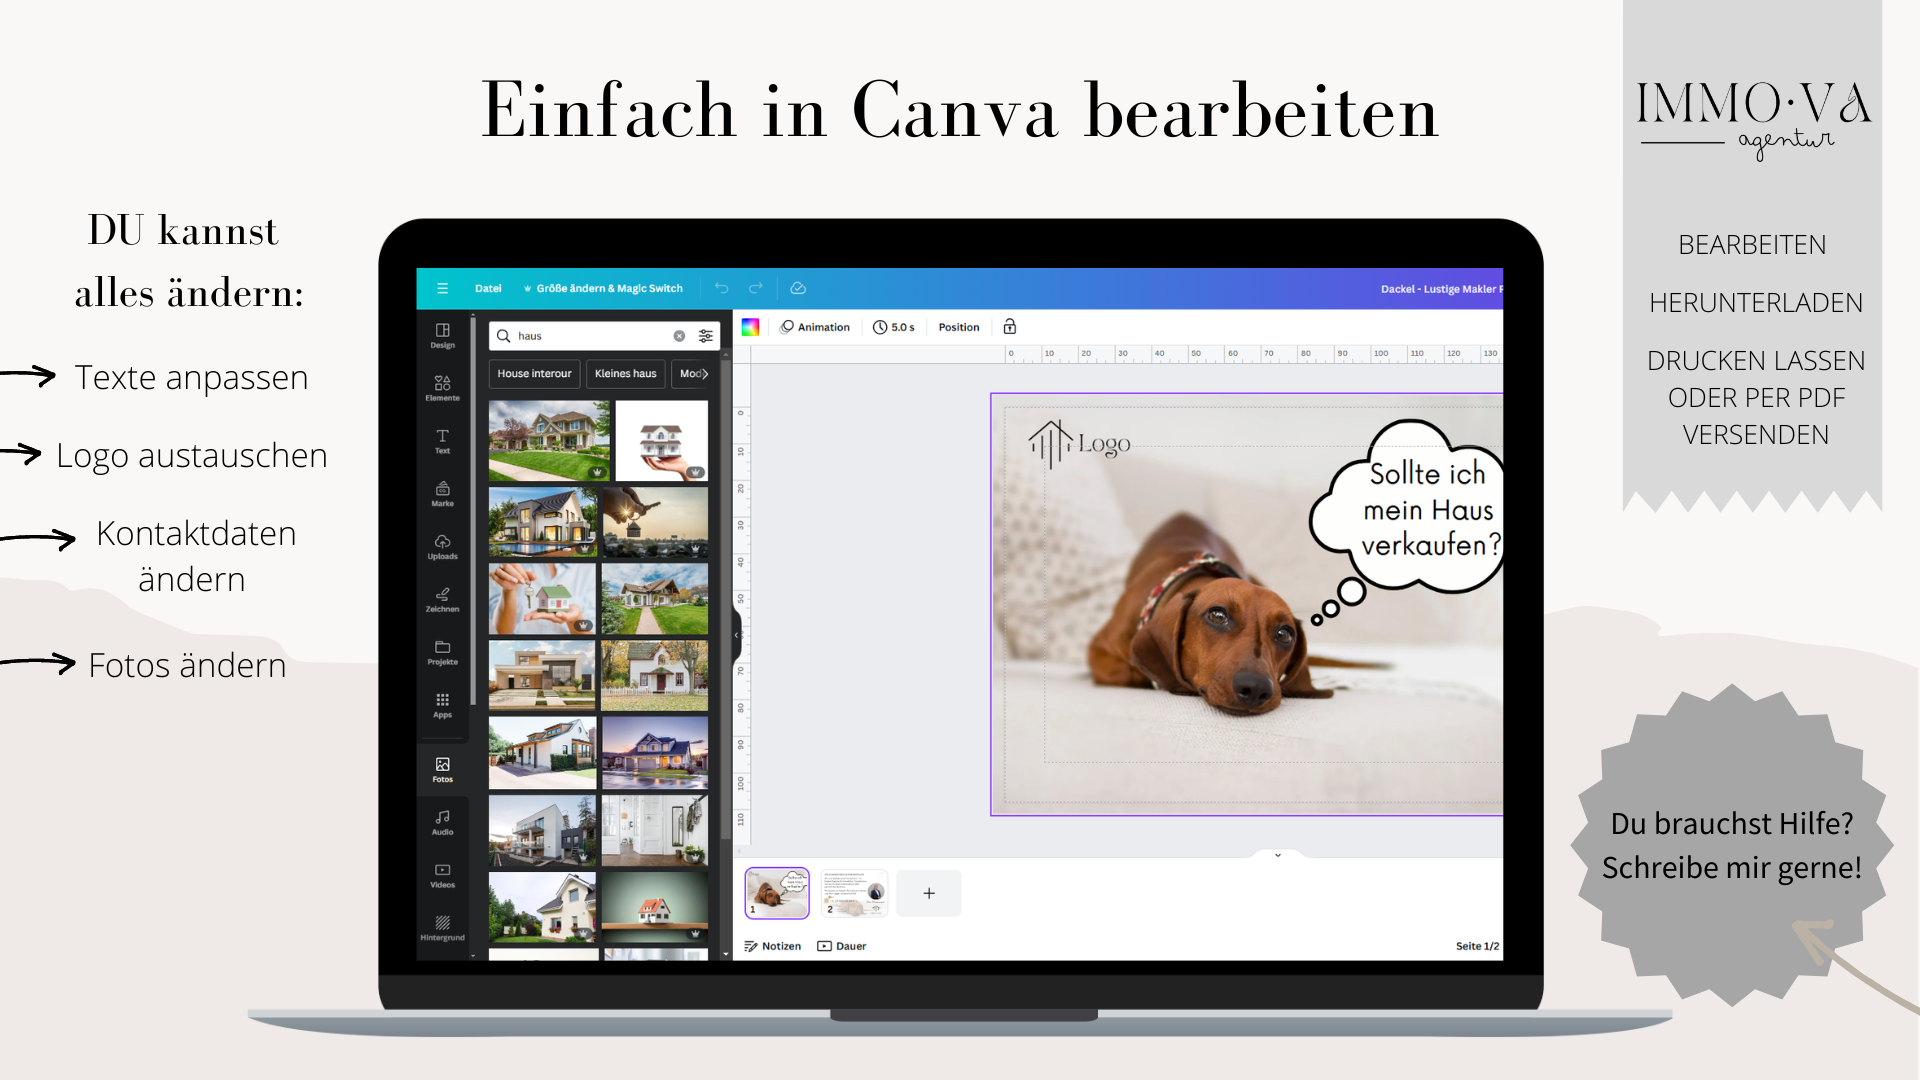The width and height of the screenshot is (1920, 1080).
Task: Click the Position button
Action: tap(958, 327)
